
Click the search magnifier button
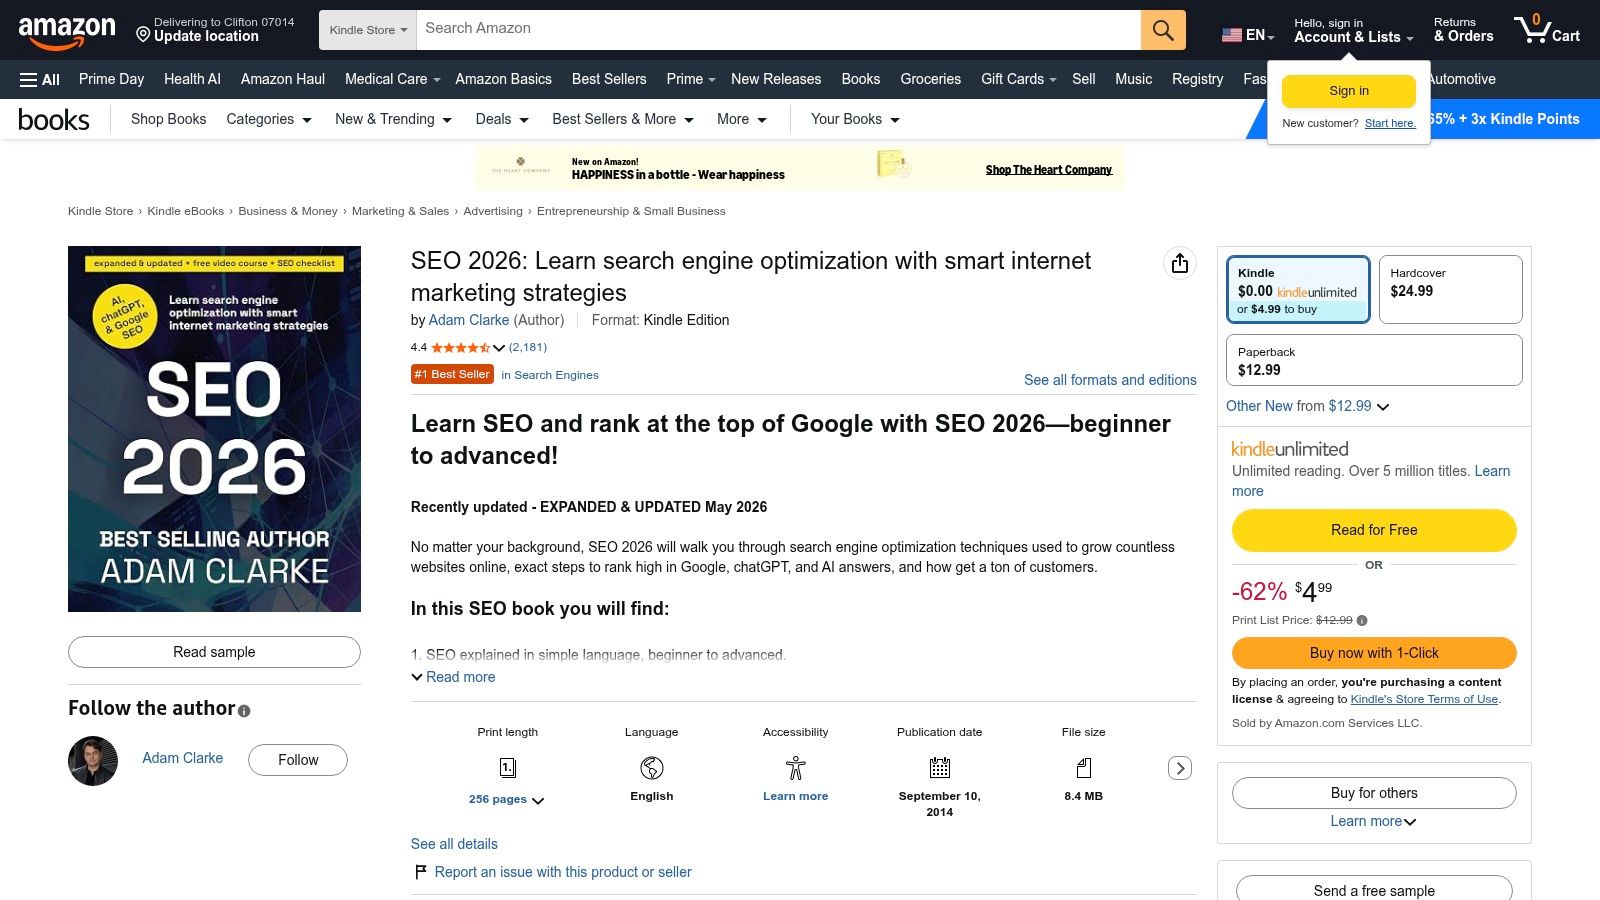(1163, 30)
